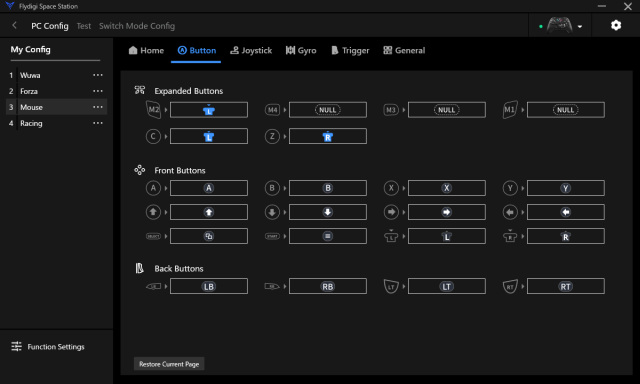This screenshot has width=640, height=384.
Task: Click the Start button icon
Action: 272,236
